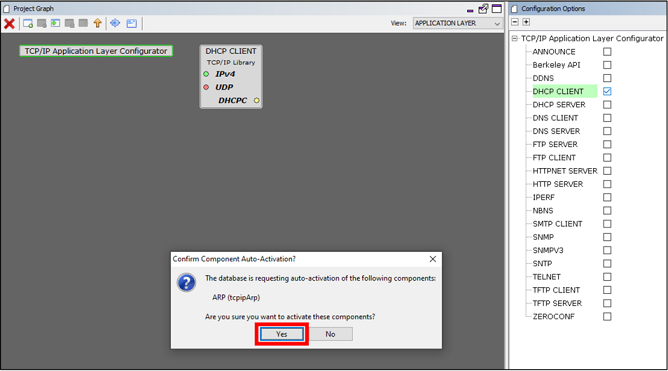
Task: Enable the DHCP SERVER checkbox
Action: click(607, 104)
